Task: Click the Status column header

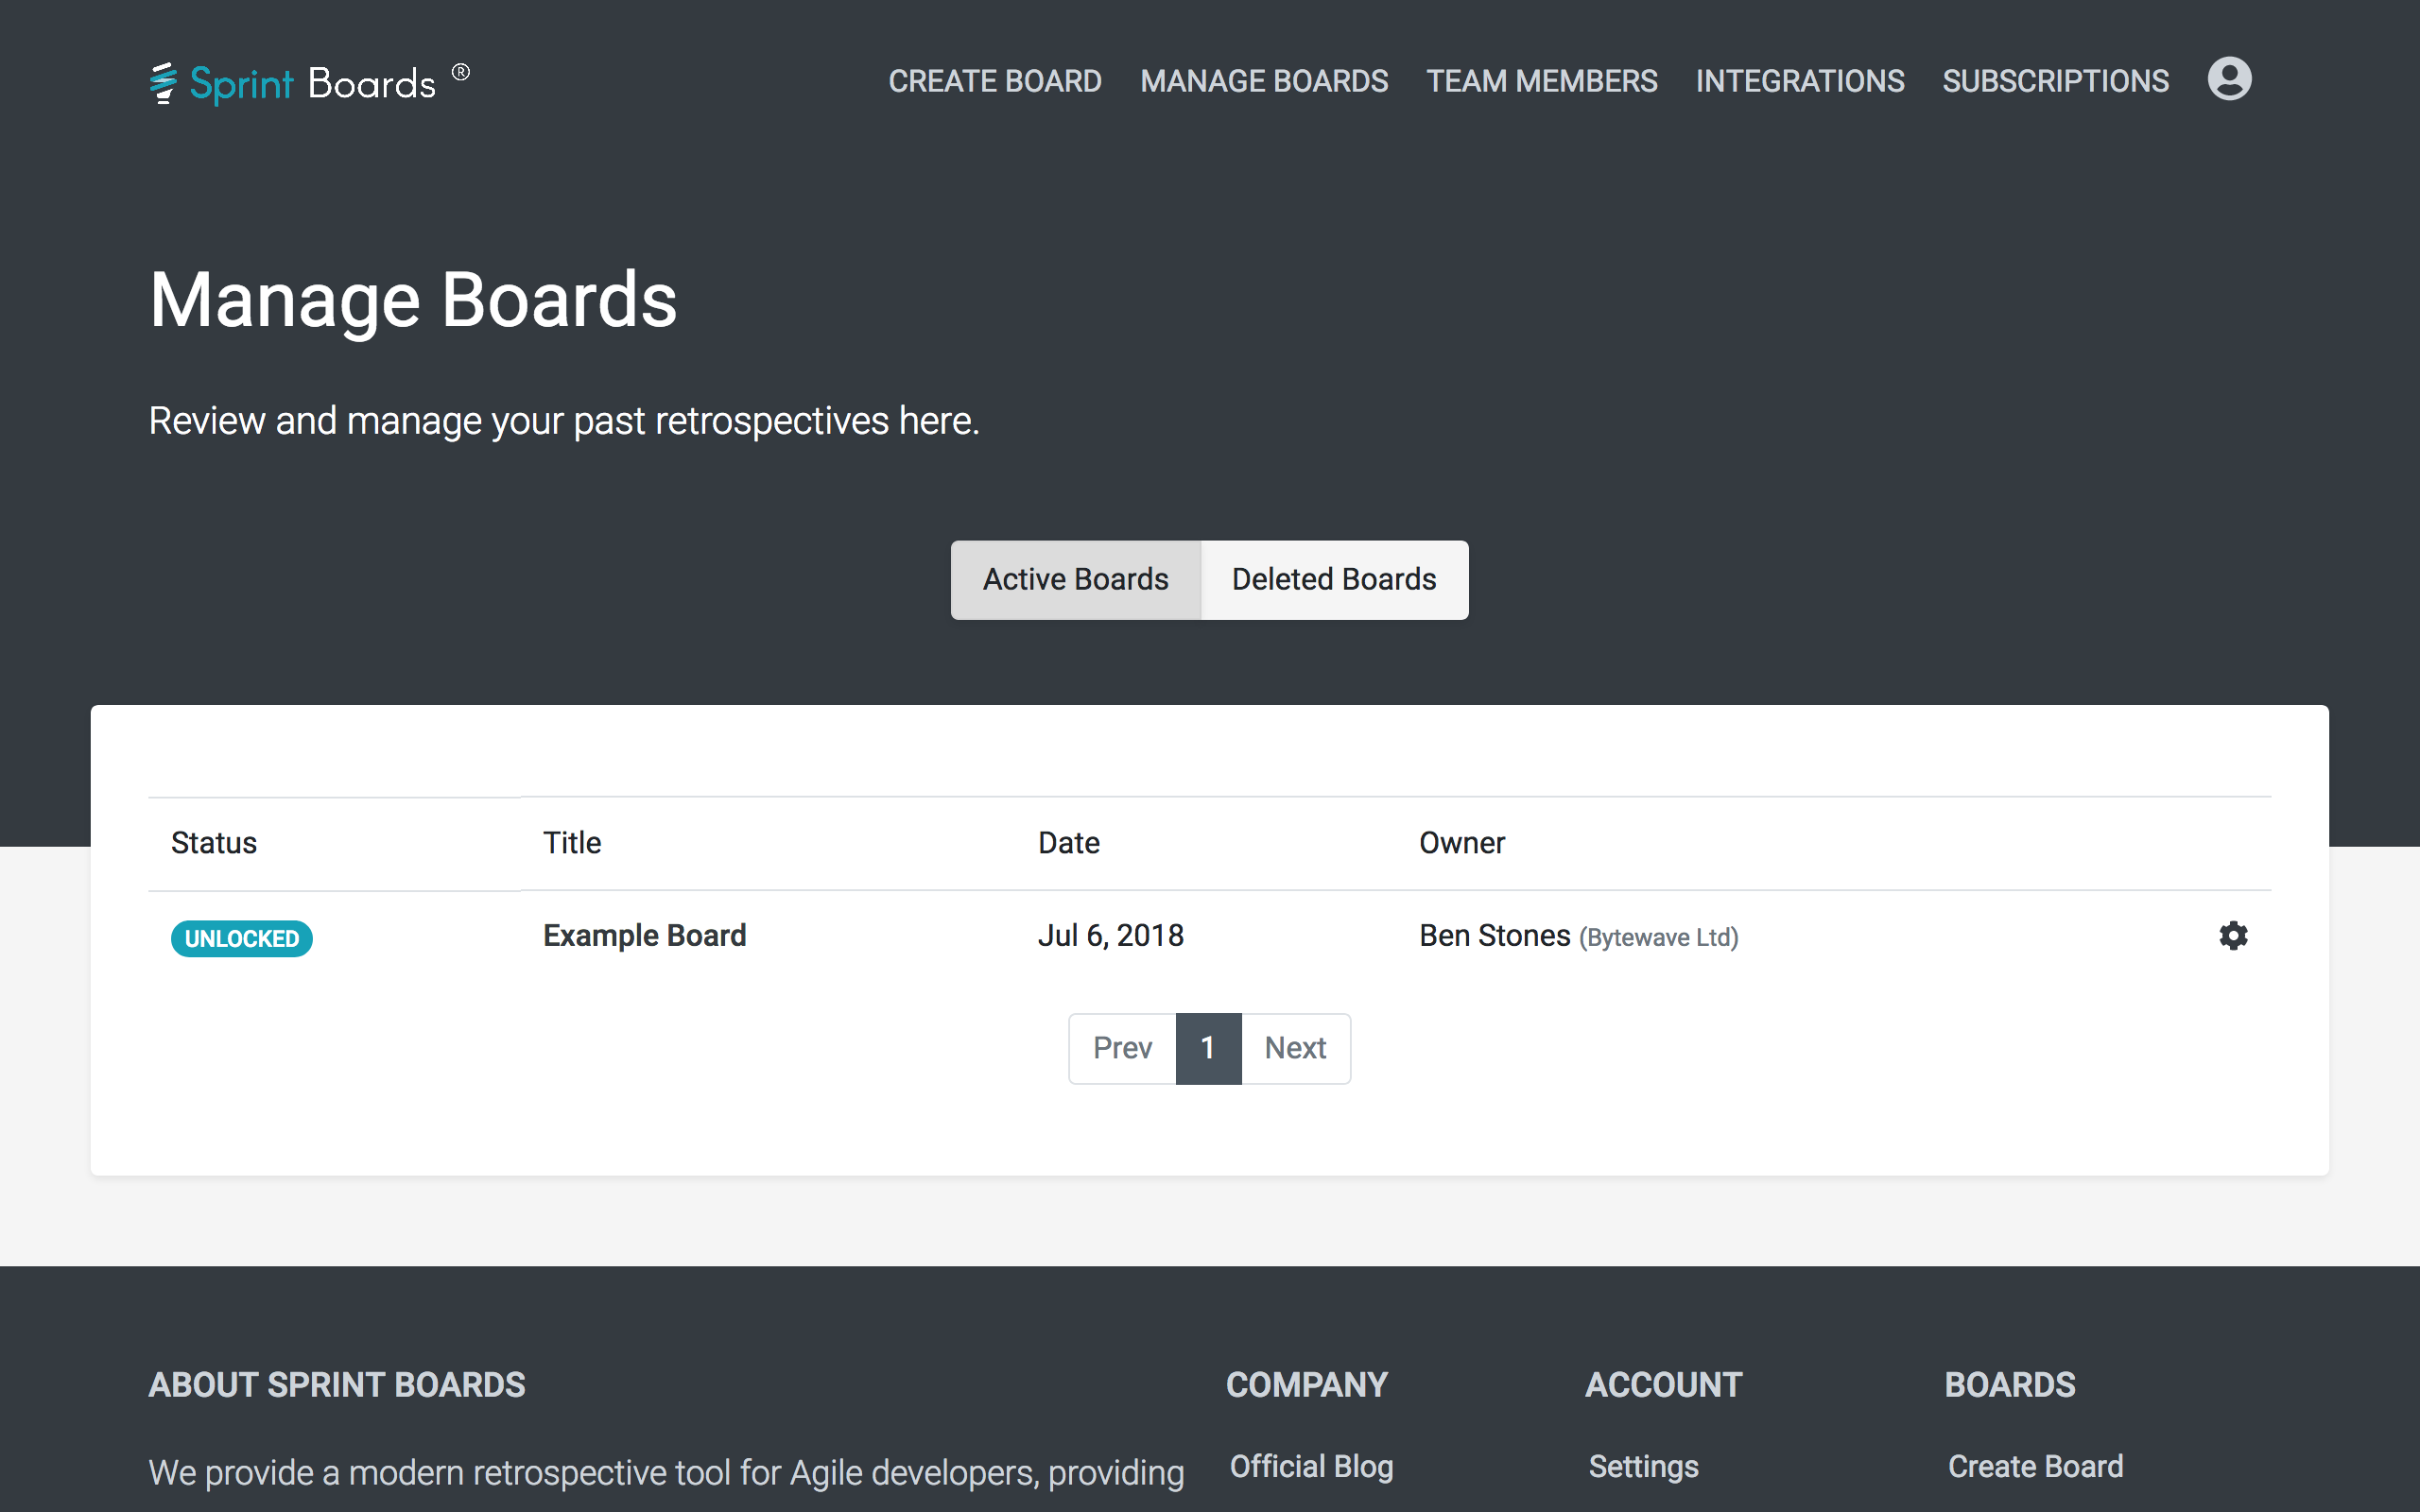Action: tap(214, 843)
